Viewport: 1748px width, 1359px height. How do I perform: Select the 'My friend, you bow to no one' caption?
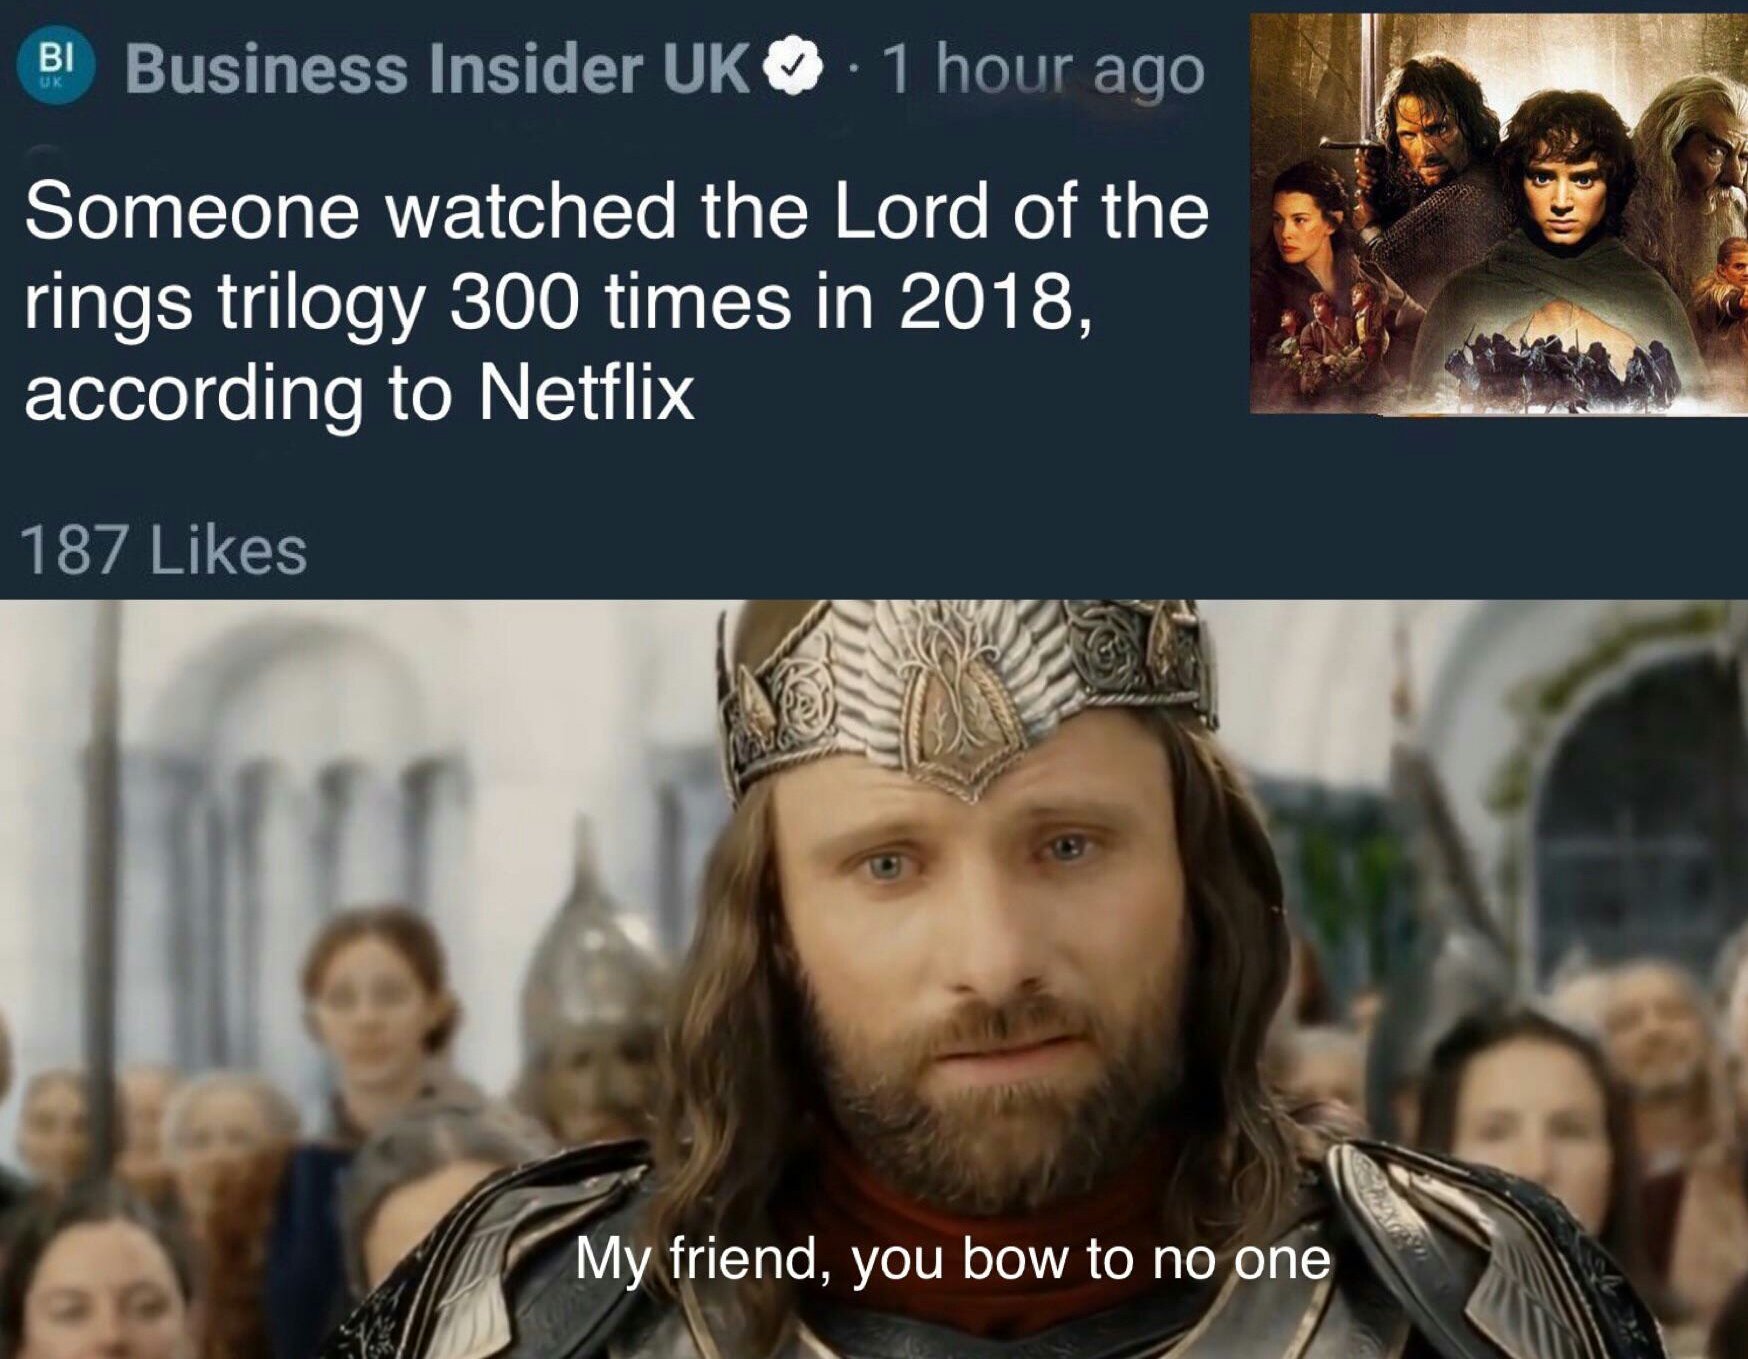pos(953,1259)
